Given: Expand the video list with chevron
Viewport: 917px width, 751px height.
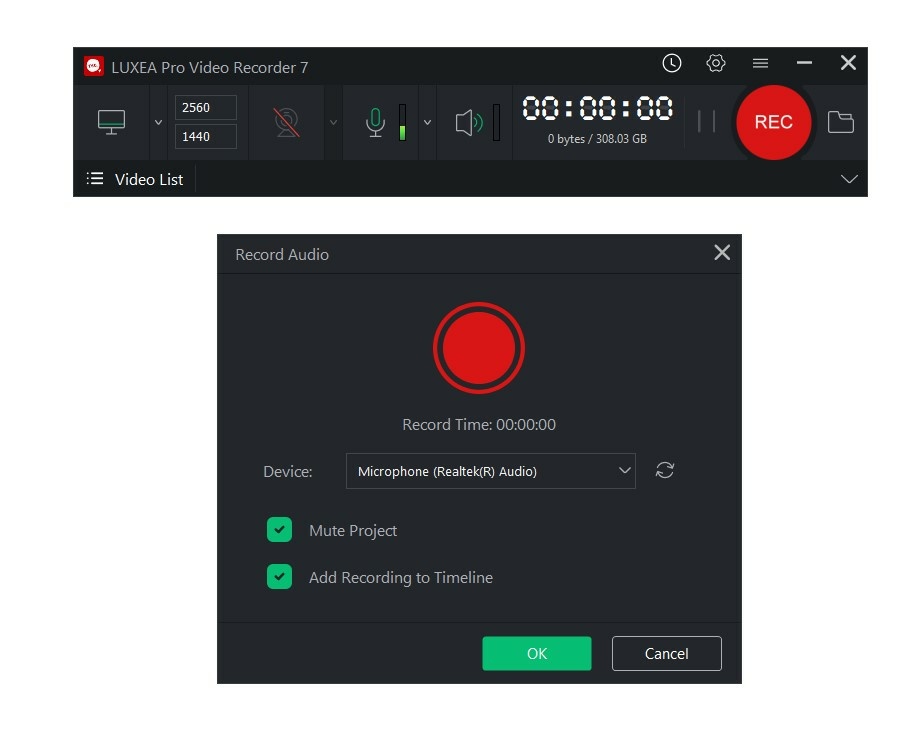Looking at the screenshot, I should click(x=849, y=179).
